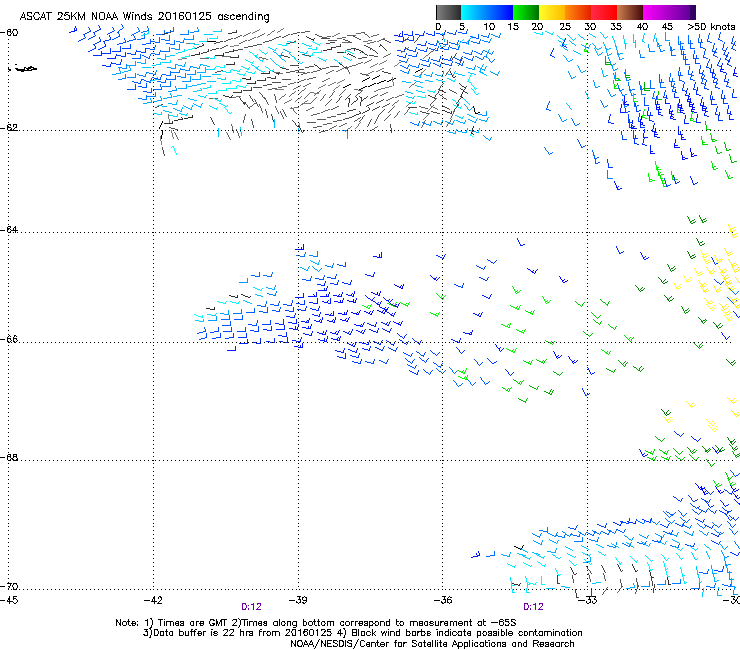Choose the brown 35-40 knots legend segment

(630, 12)
